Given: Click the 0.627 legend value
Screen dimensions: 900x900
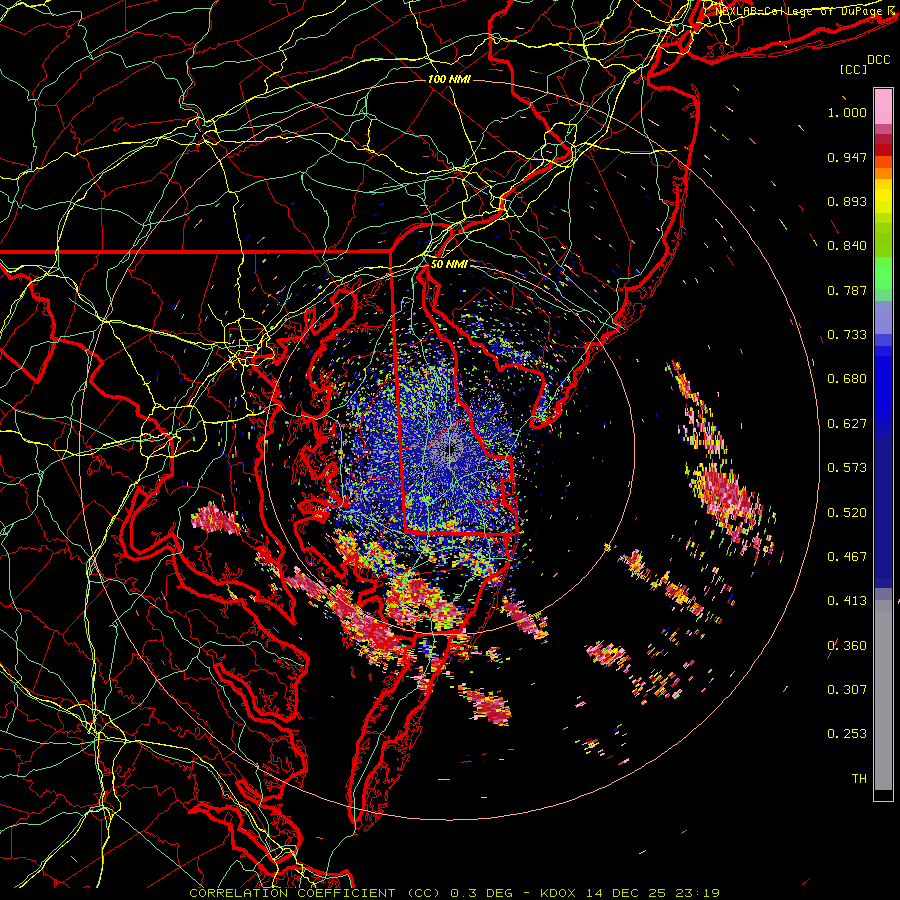Looking at the screenshot, I should tap(847, 424).
